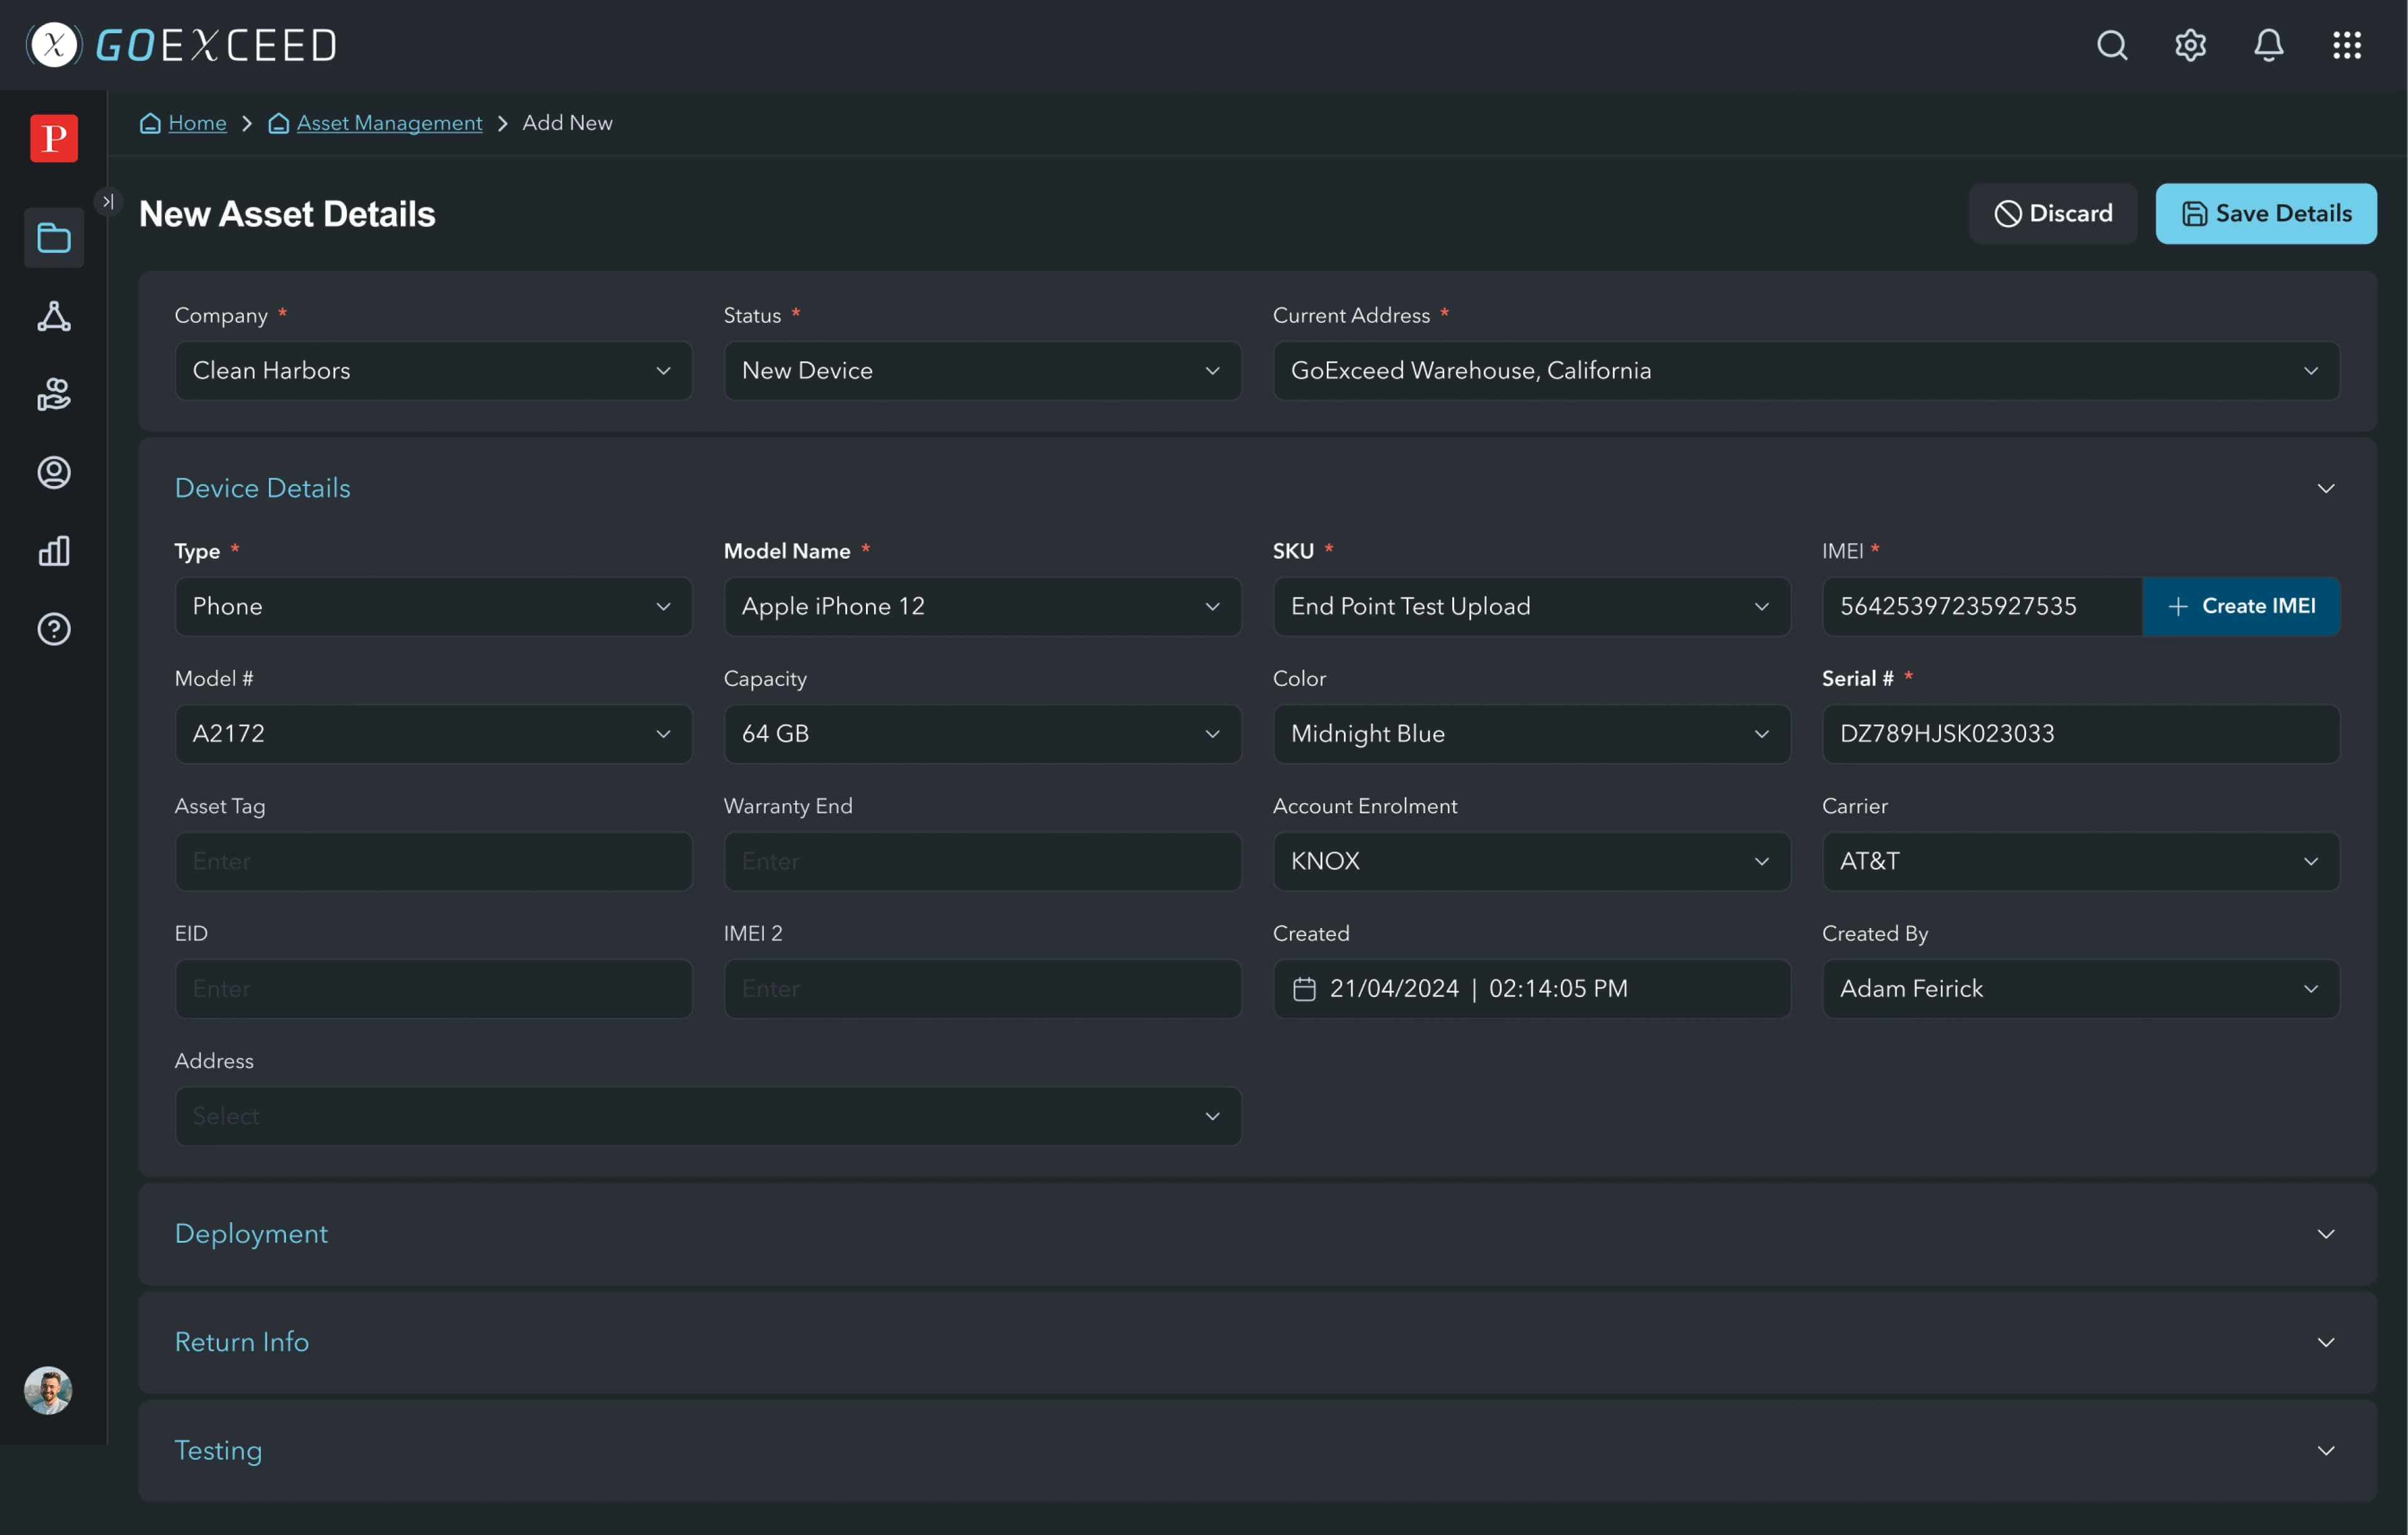Open the Account Enrolment dropdown showing KNOX
Image resolution: width=2408 pixels, height=1535 pixels.
1531,861
